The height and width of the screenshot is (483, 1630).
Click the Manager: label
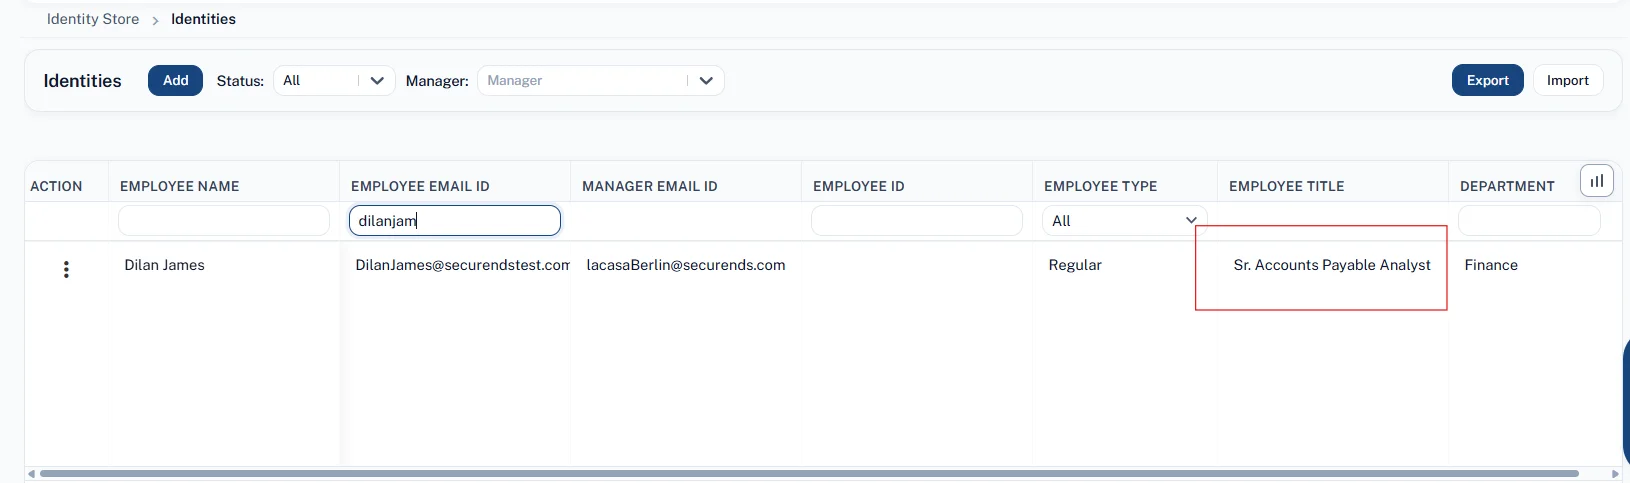coord(437,81)
